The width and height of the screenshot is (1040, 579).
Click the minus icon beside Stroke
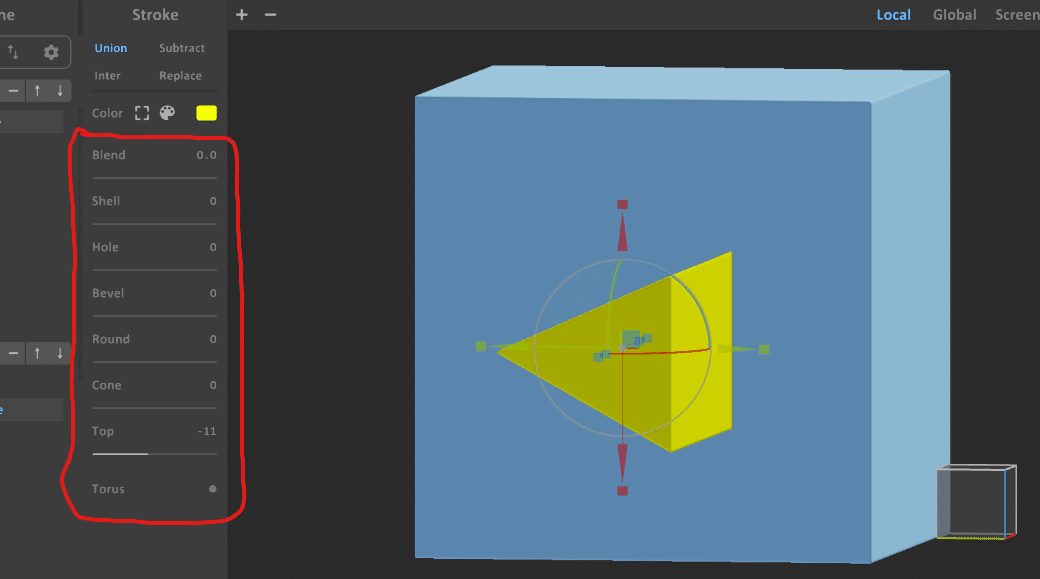pos(271,15)
